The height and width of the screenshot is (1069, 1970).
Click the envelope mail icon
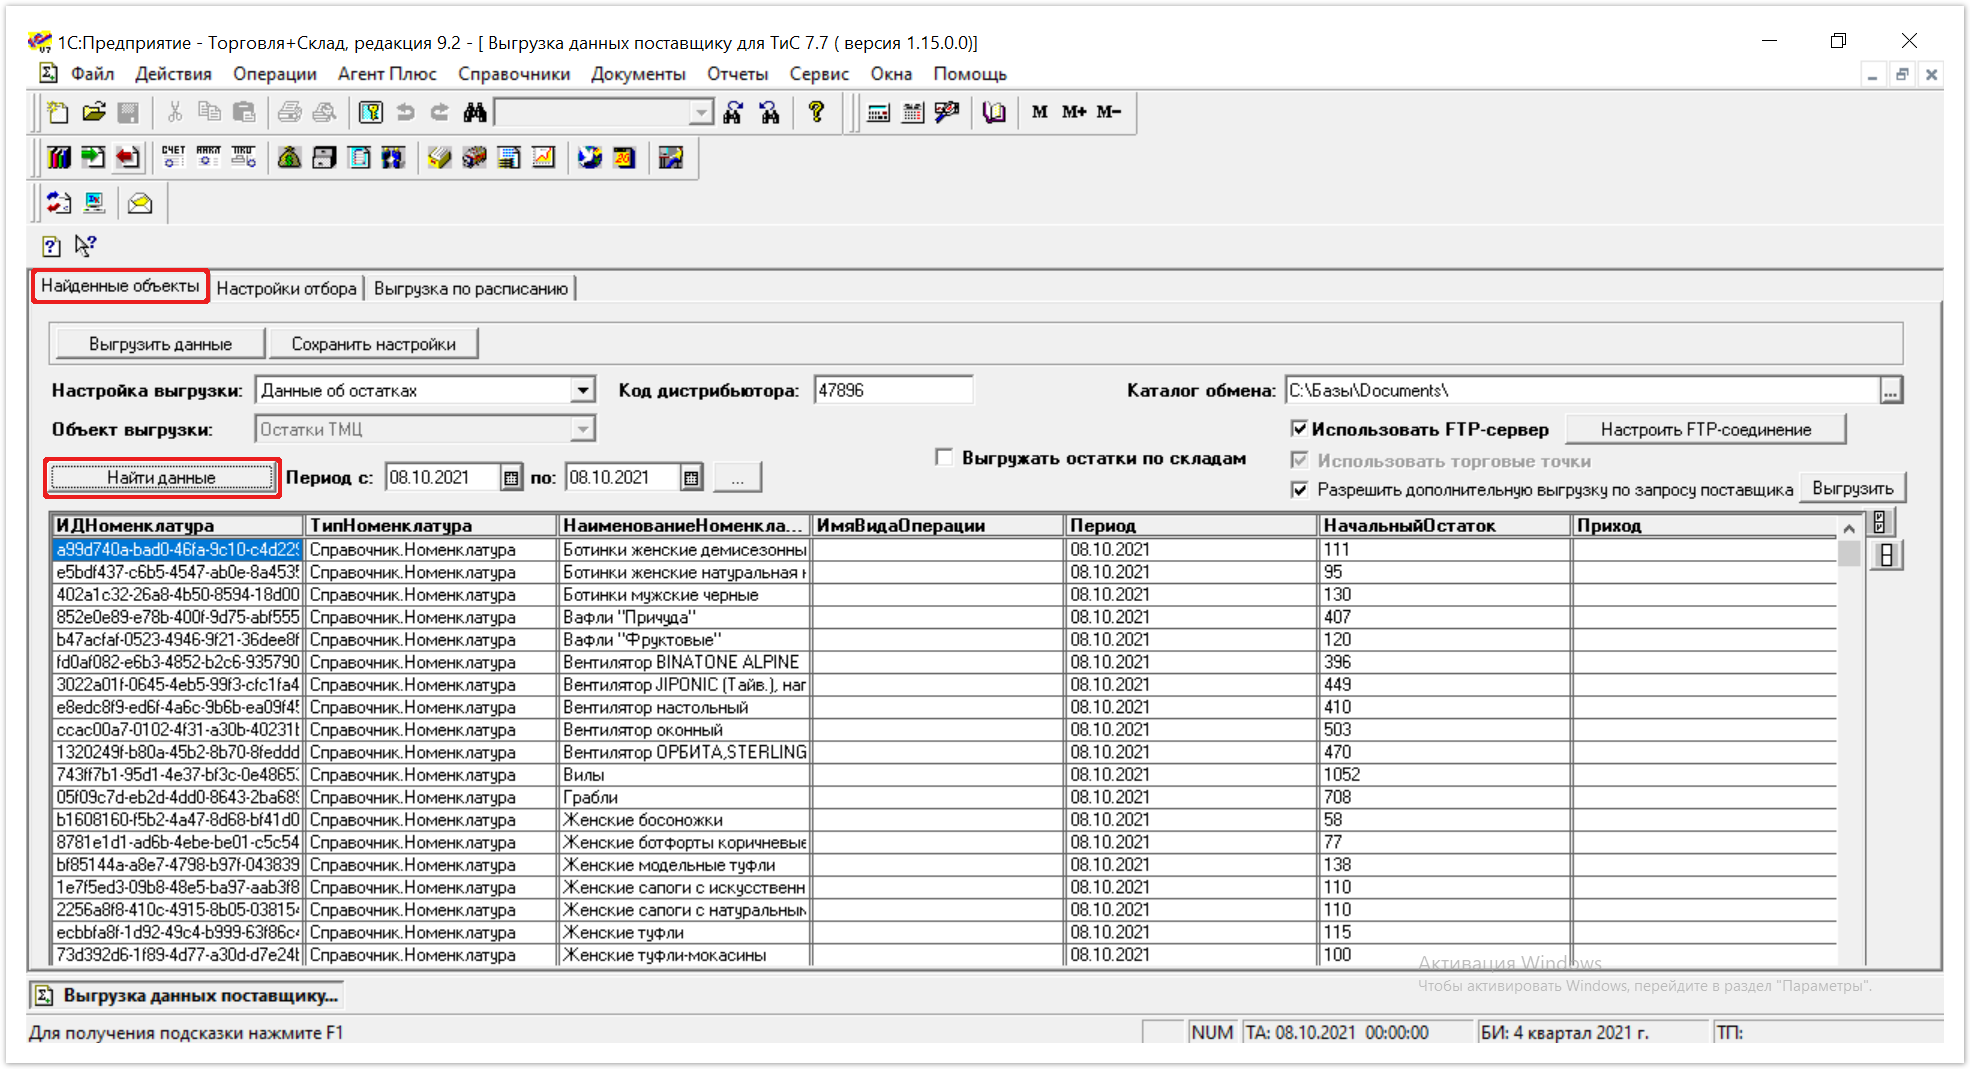coord(140,203)
